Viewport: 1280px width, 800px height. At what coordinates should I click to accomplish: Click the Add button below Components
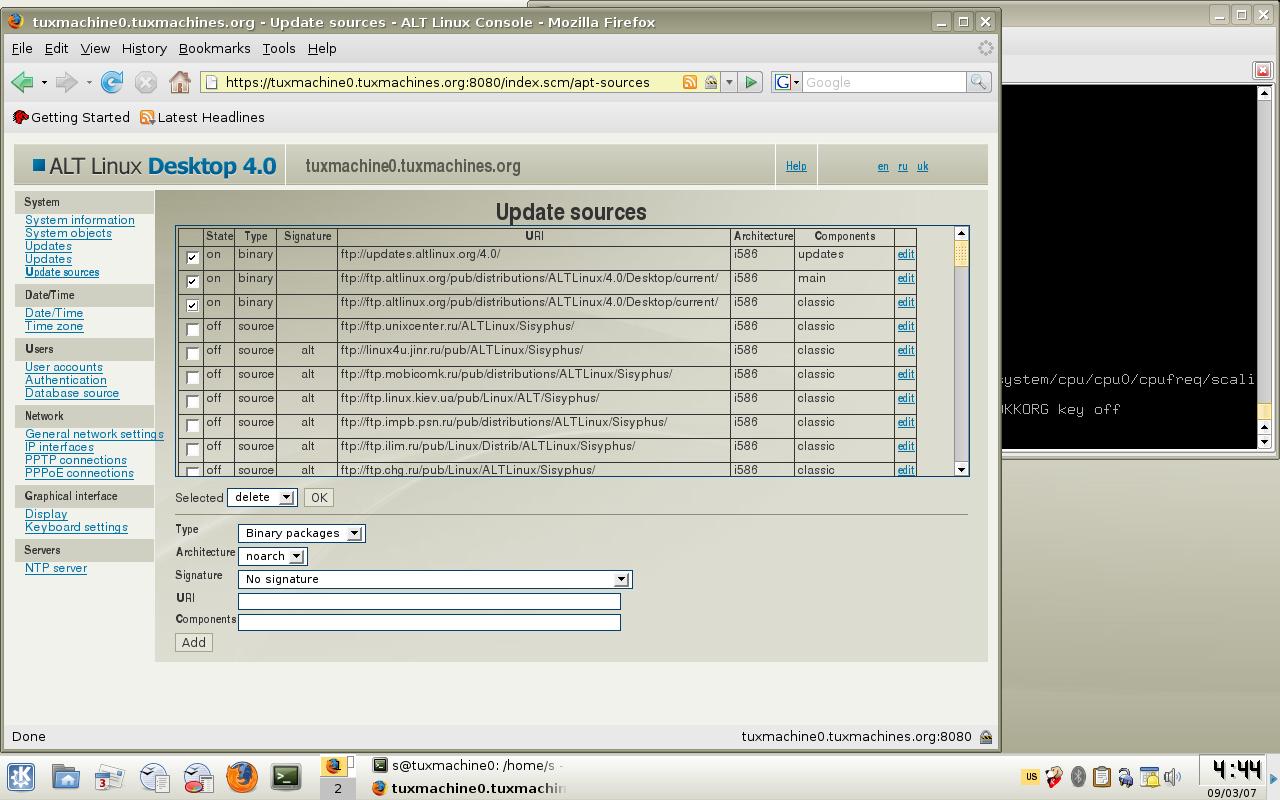(194, 643)
